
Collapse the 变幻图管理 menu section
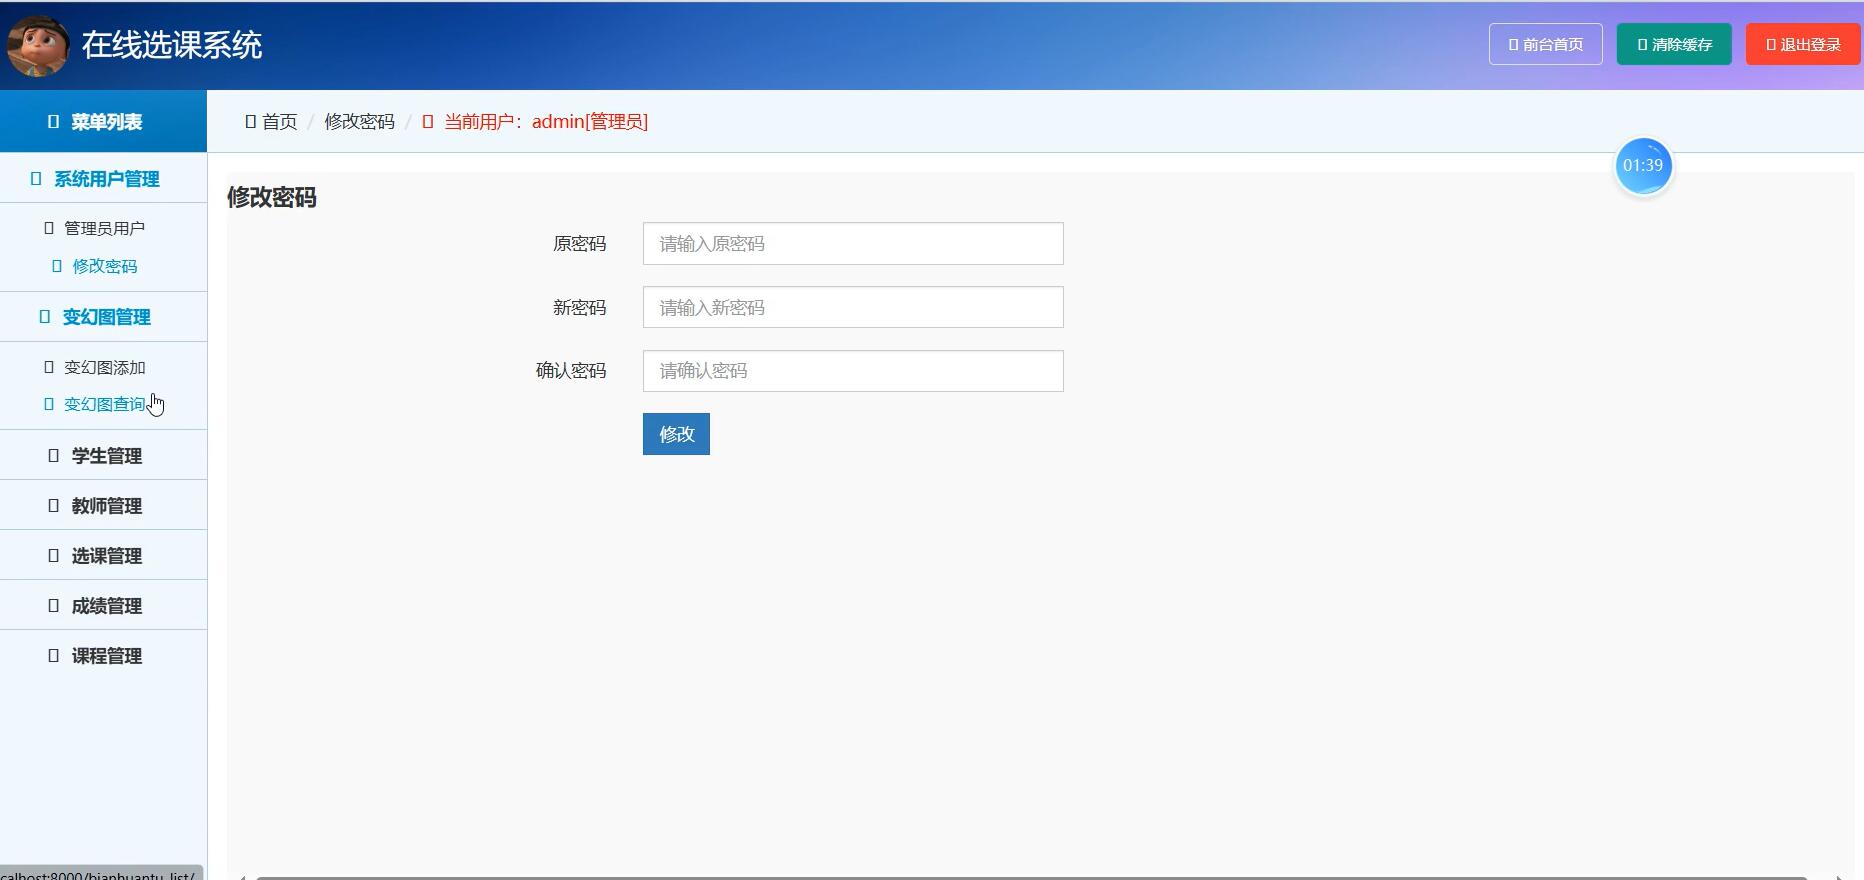pos(103,317)
